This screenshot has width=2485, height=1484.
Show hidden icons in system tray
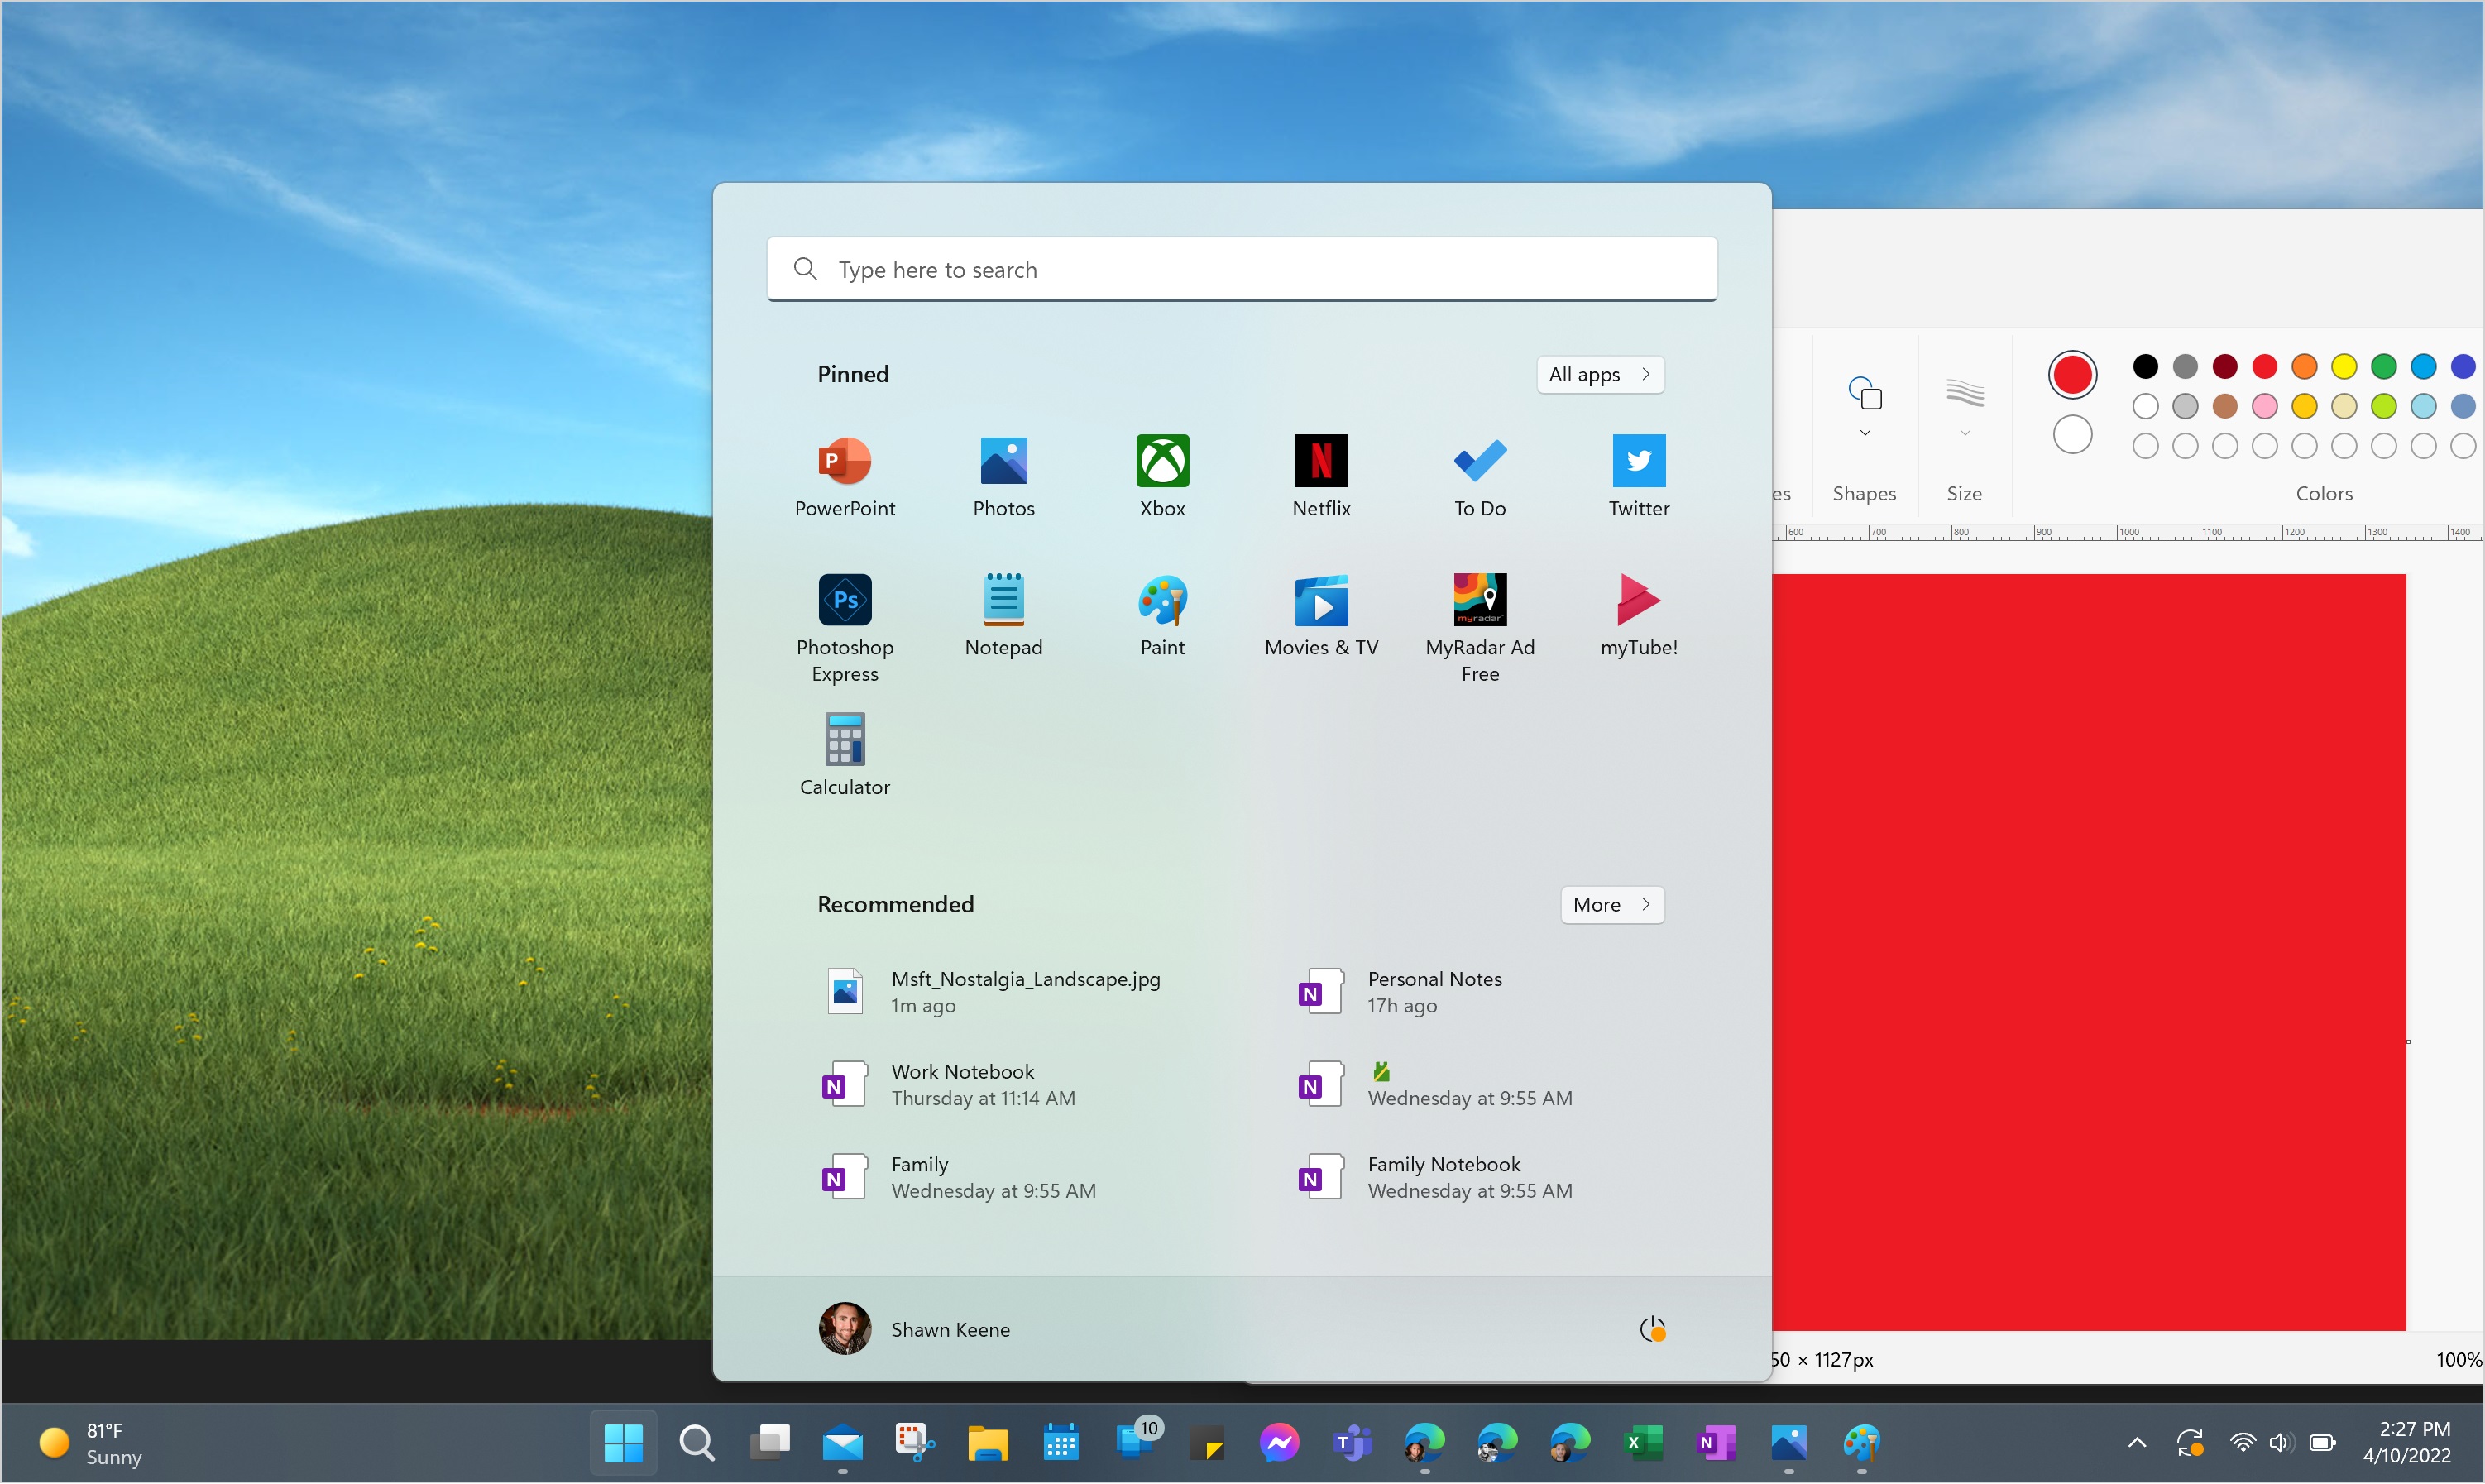[x=2136, y=1443]
